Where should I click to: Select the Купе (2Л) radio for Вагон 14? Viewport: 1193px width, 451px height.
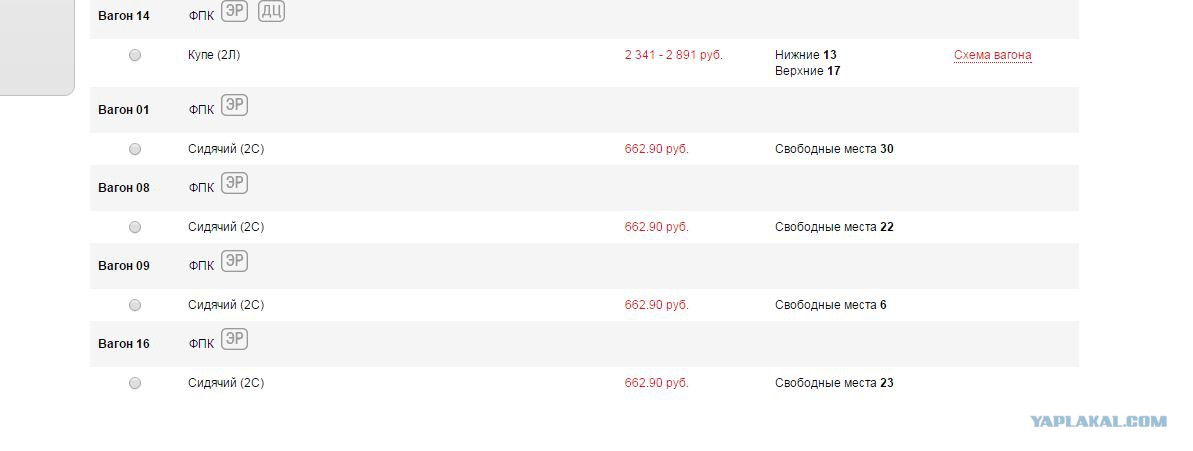click(x=135, y=55)
